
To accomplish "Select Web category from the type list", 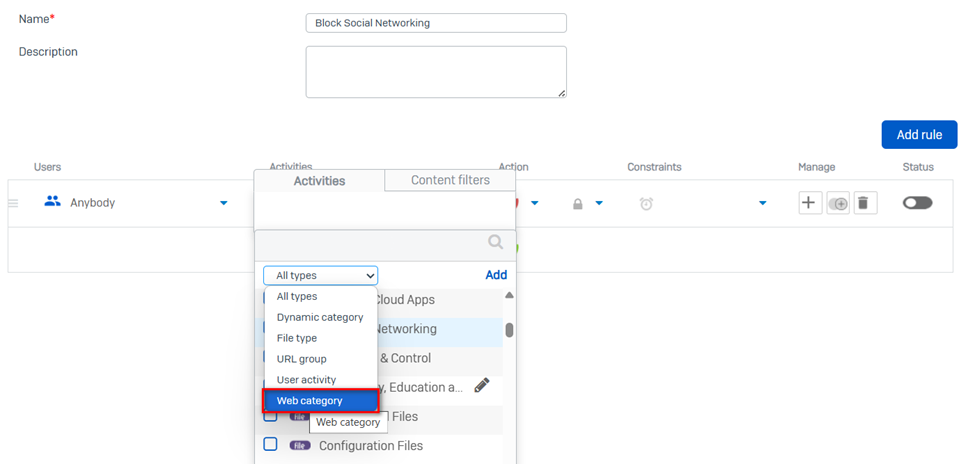I will point(320,401).
